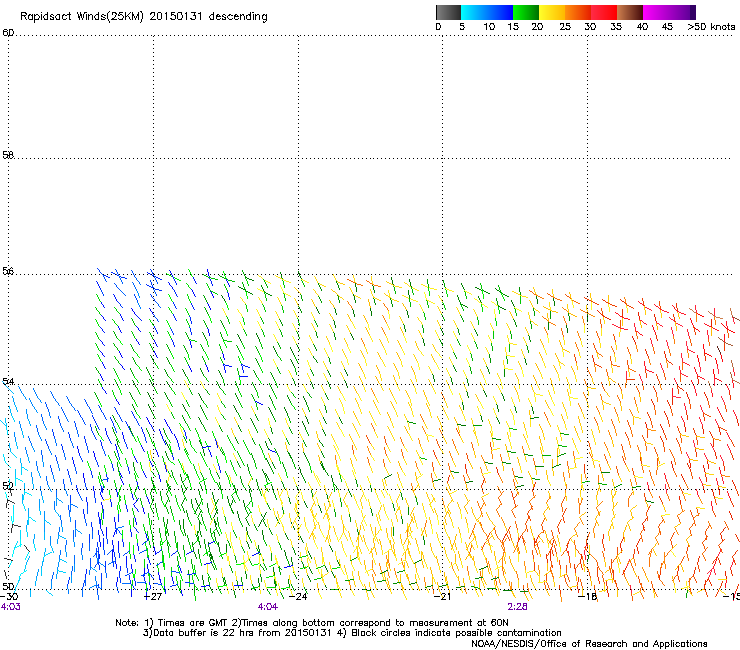Image resolution: width=740 pixels, height=650 pixels.
Task: Click the note line starting 'Note: 1) Times are GMT'
Action: pyautogui.click(x=311, y=623)
